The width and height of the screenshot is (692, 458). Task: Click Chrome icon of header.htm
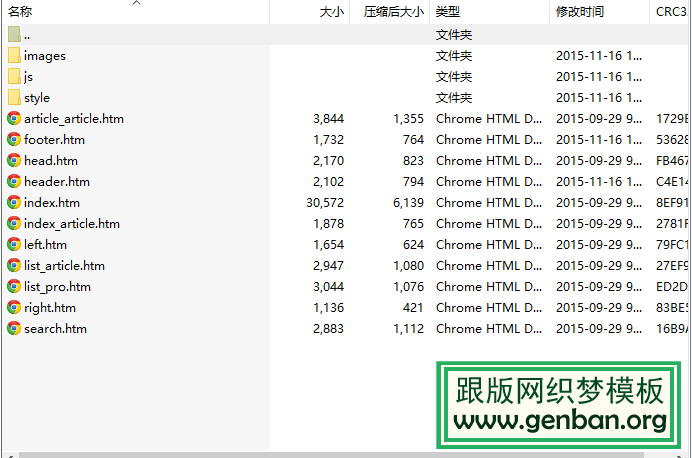[x=14, y=181]
